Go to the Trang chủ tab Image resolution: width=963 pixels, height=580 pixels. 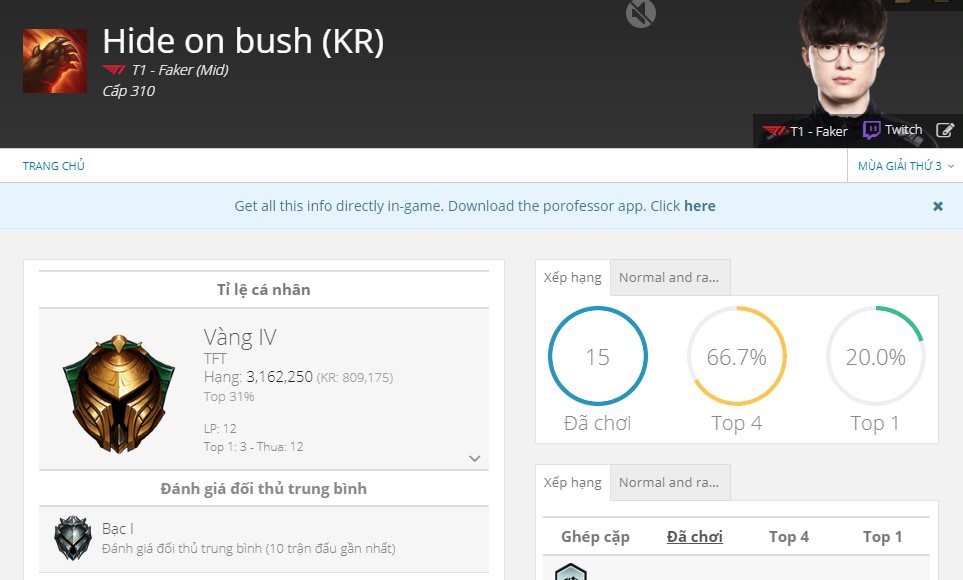53,166
